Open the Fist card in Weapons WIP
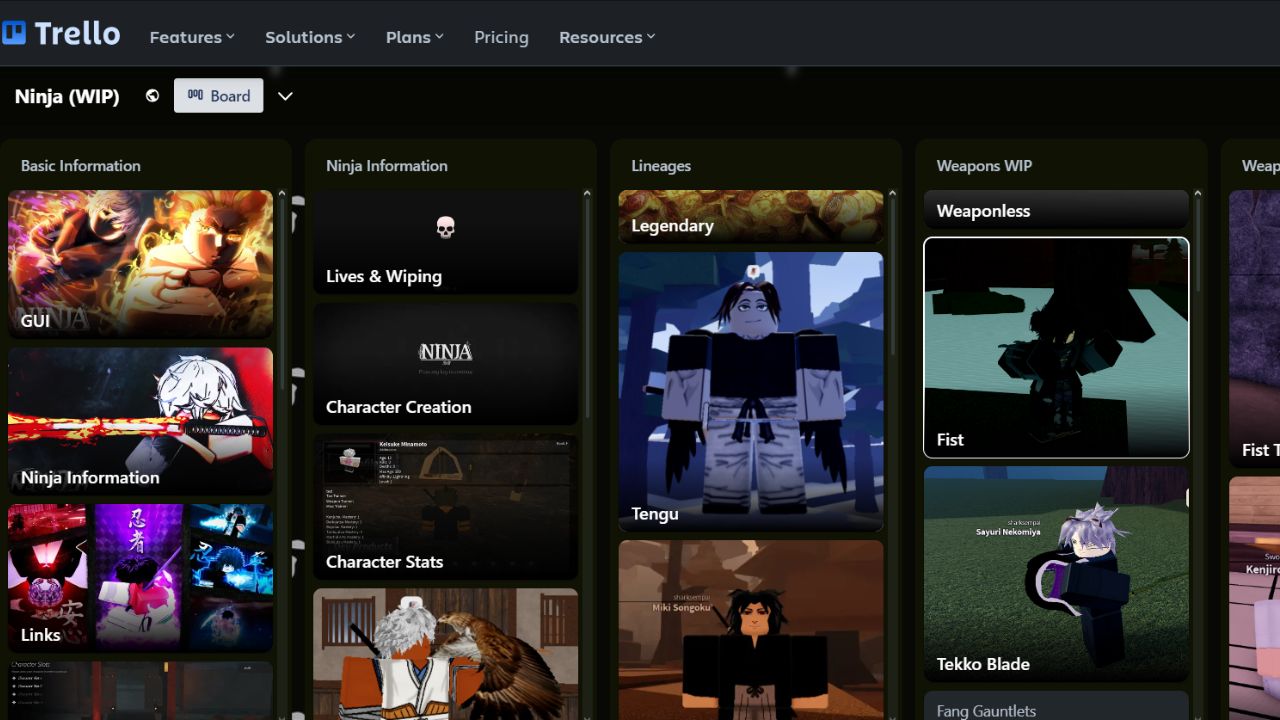 tap(1056, 347)
